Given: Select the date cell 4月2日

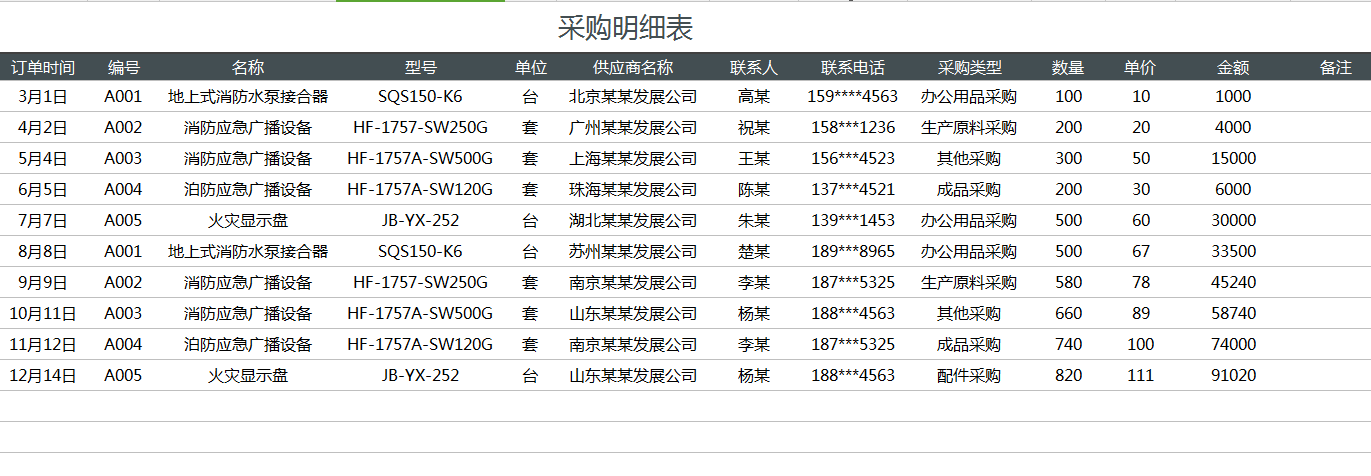Looking at the screenshot, I should click(x=43, y=128).
